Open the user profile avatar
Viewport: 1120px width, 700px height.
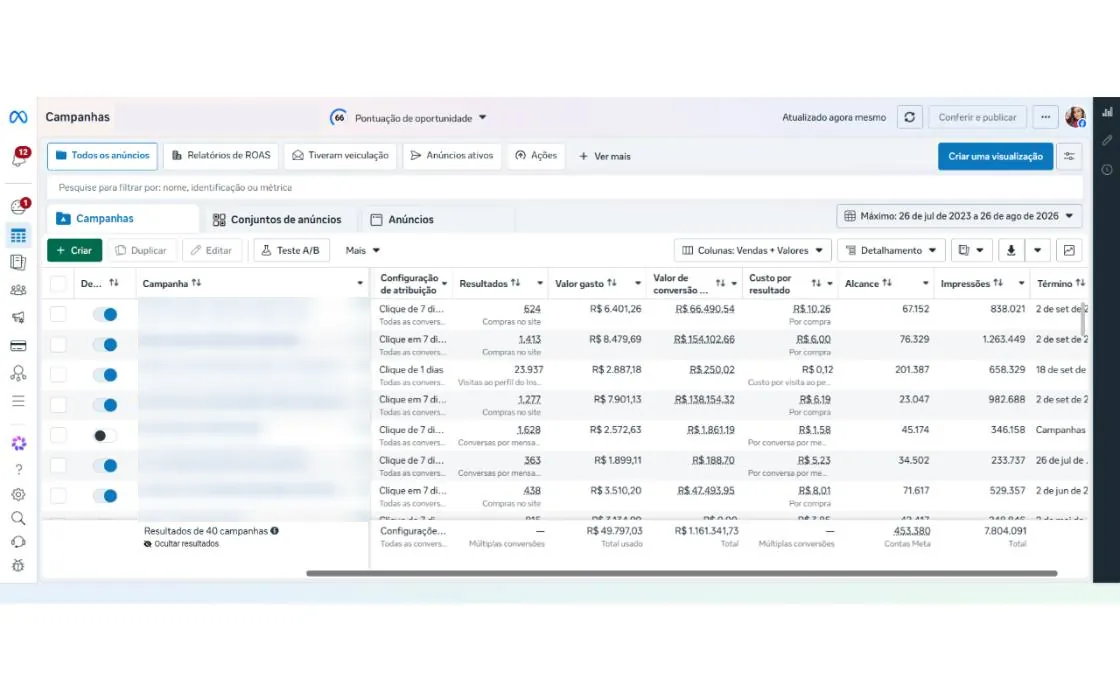click(x=1075, y=116)
